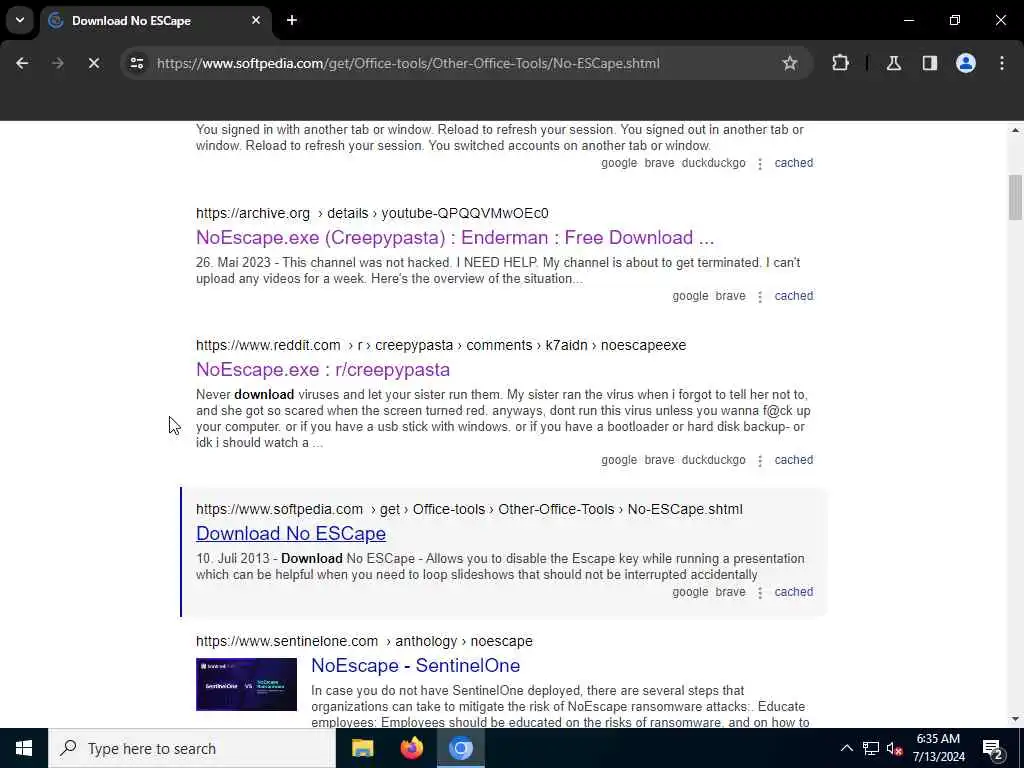Click the scrollbar down arrow
1024x768 pixels.
pos(1015,719)
